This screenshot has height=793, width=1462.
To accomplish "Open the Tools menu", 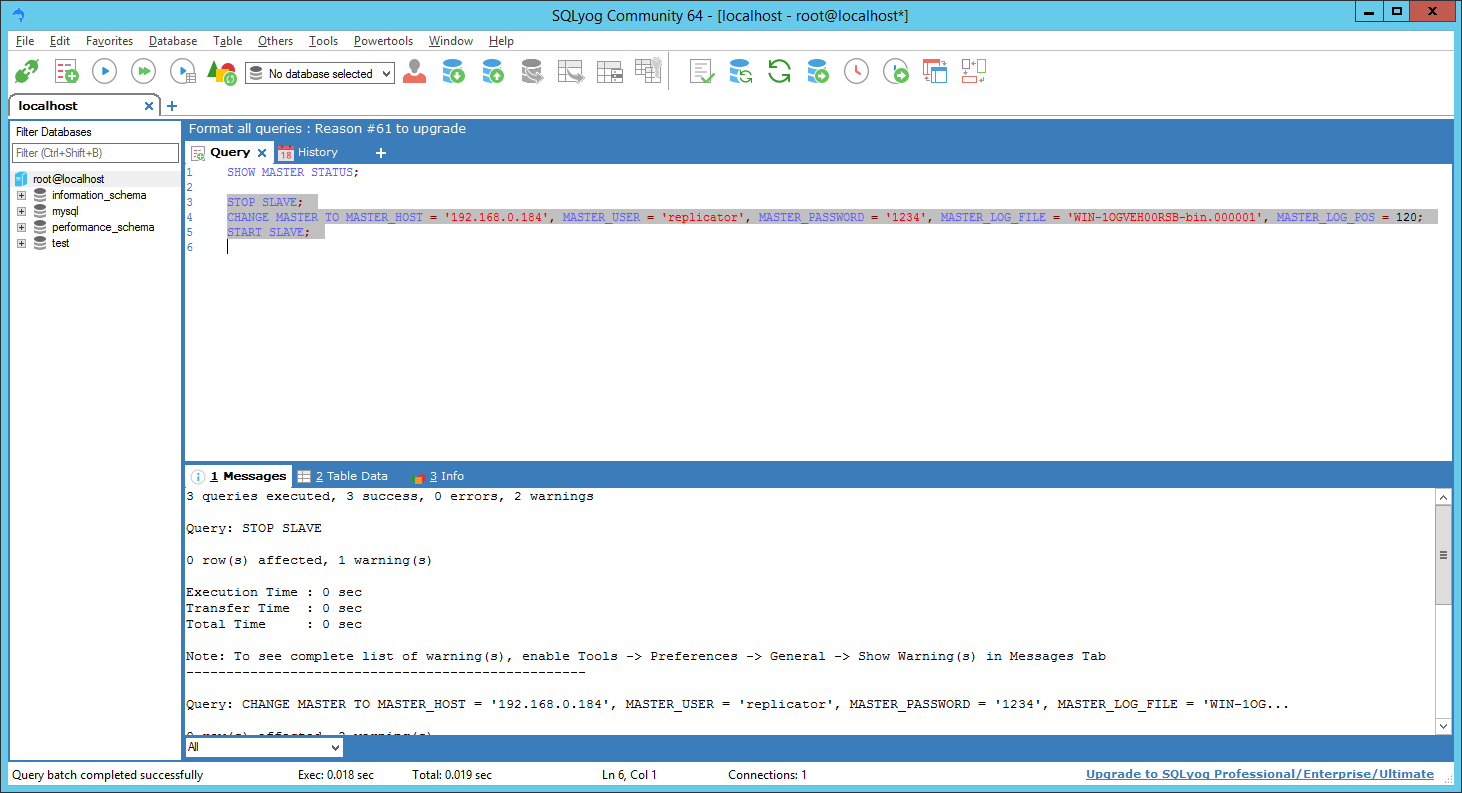I will (323, 41).
